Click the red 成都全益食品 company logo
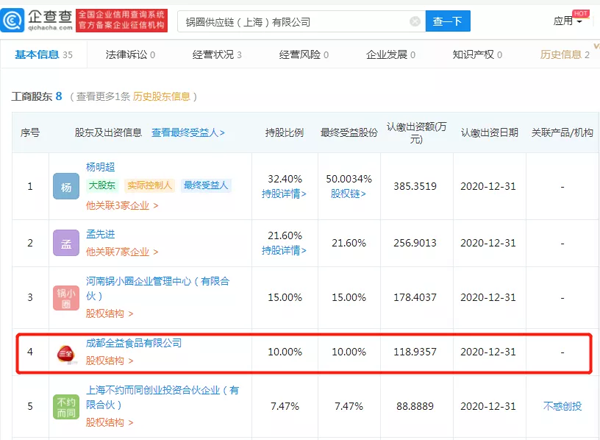 tap(66, 354)
